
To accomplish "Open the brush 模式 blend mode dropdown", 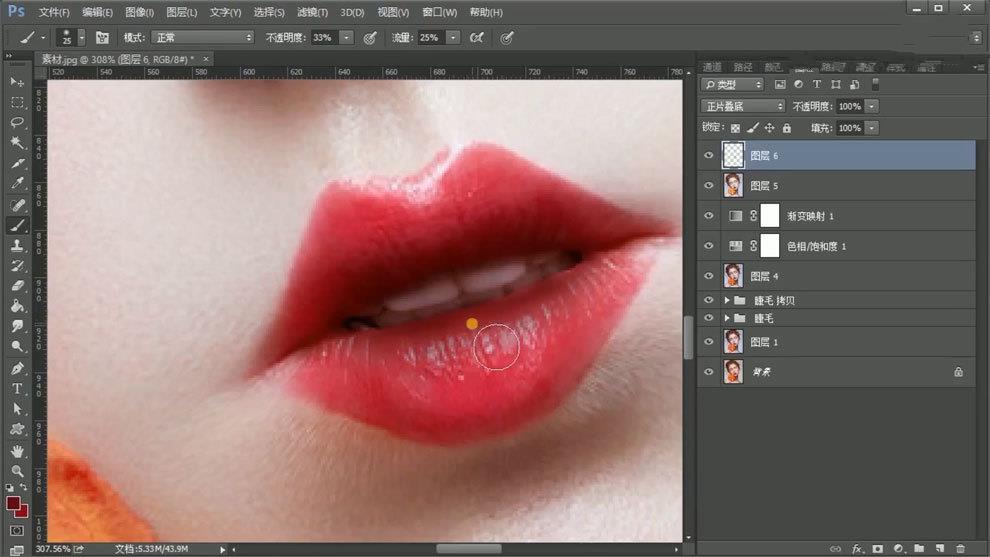I will coord(203,37).
